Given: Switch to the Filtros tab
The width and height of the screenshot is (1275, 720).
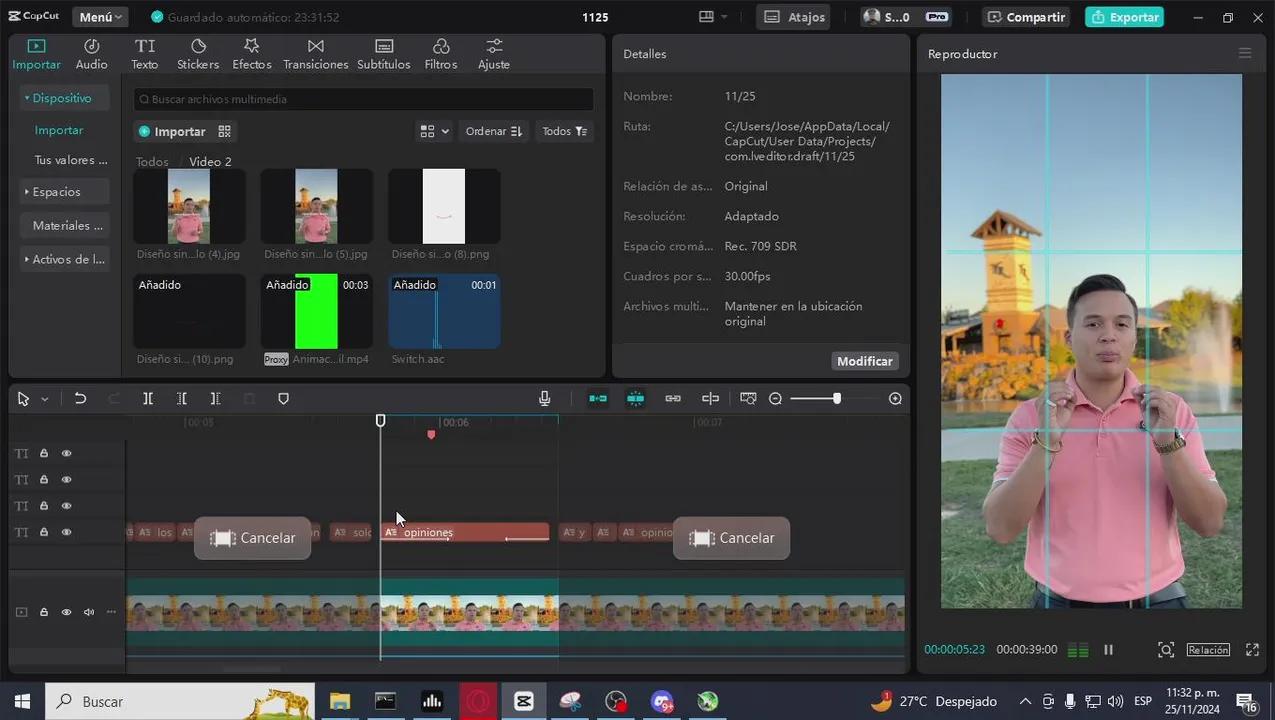Looking at the screenshot, I should (440, 54).
